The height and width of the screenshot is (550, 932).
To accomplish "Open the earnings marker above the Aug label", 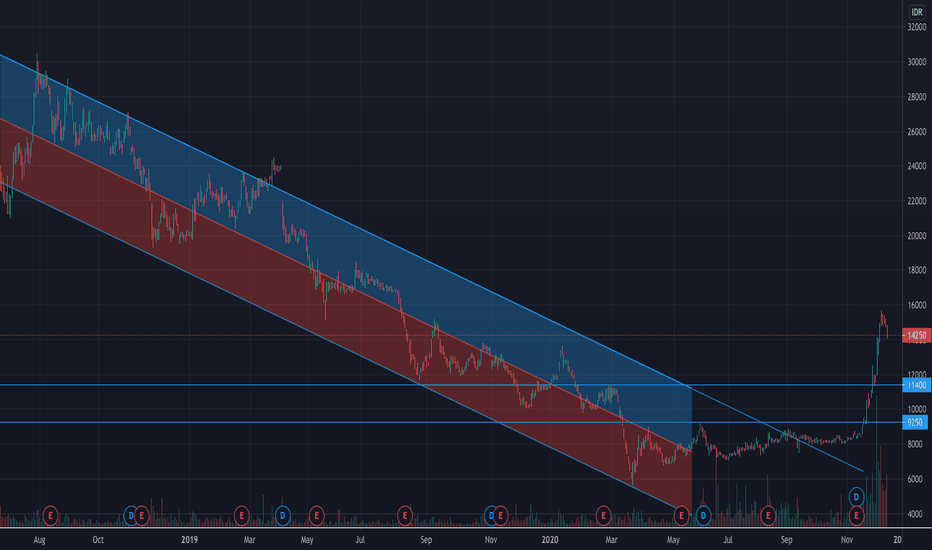I will point(51,516).
